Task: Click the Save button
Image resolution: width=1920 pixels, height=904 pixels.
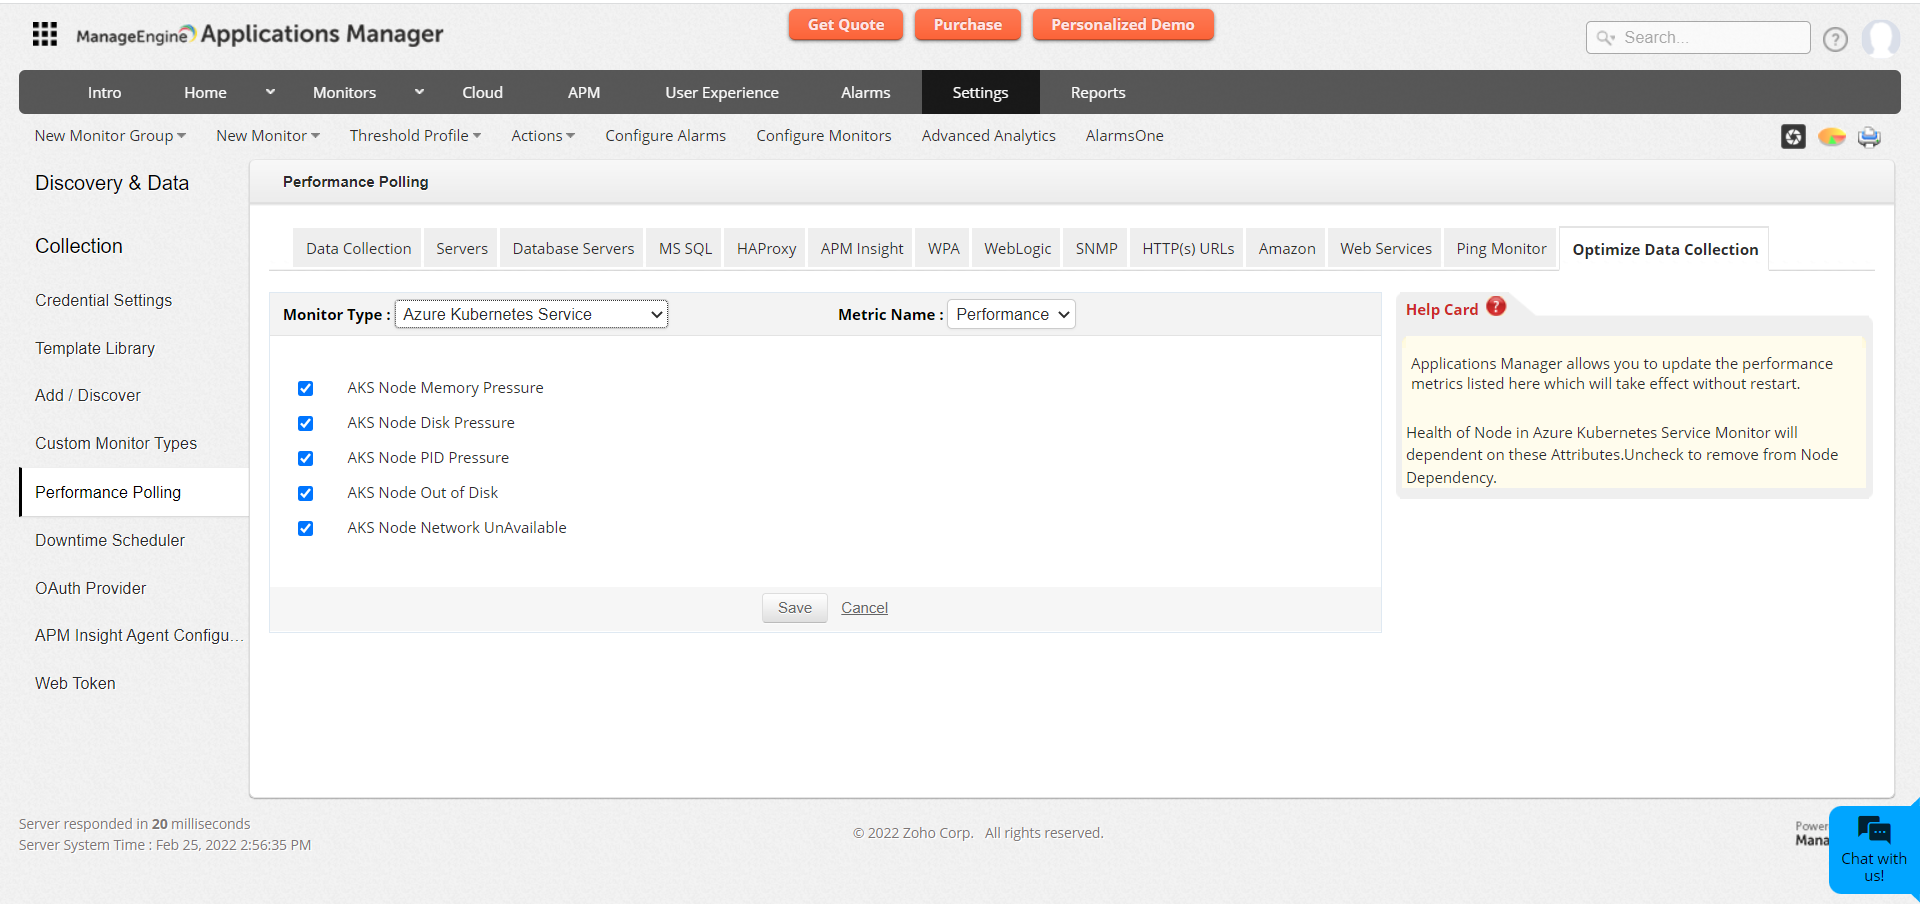Action: [x=794, y=608]
